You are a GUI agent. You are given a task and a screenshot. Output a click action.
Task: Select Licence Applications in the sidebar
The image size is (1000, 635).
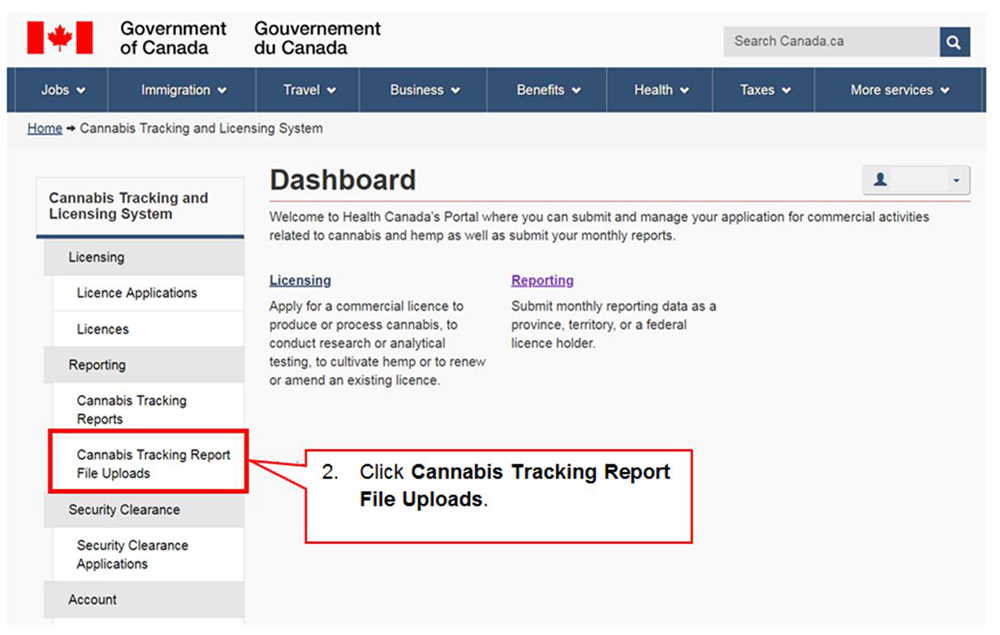(137, 293)
